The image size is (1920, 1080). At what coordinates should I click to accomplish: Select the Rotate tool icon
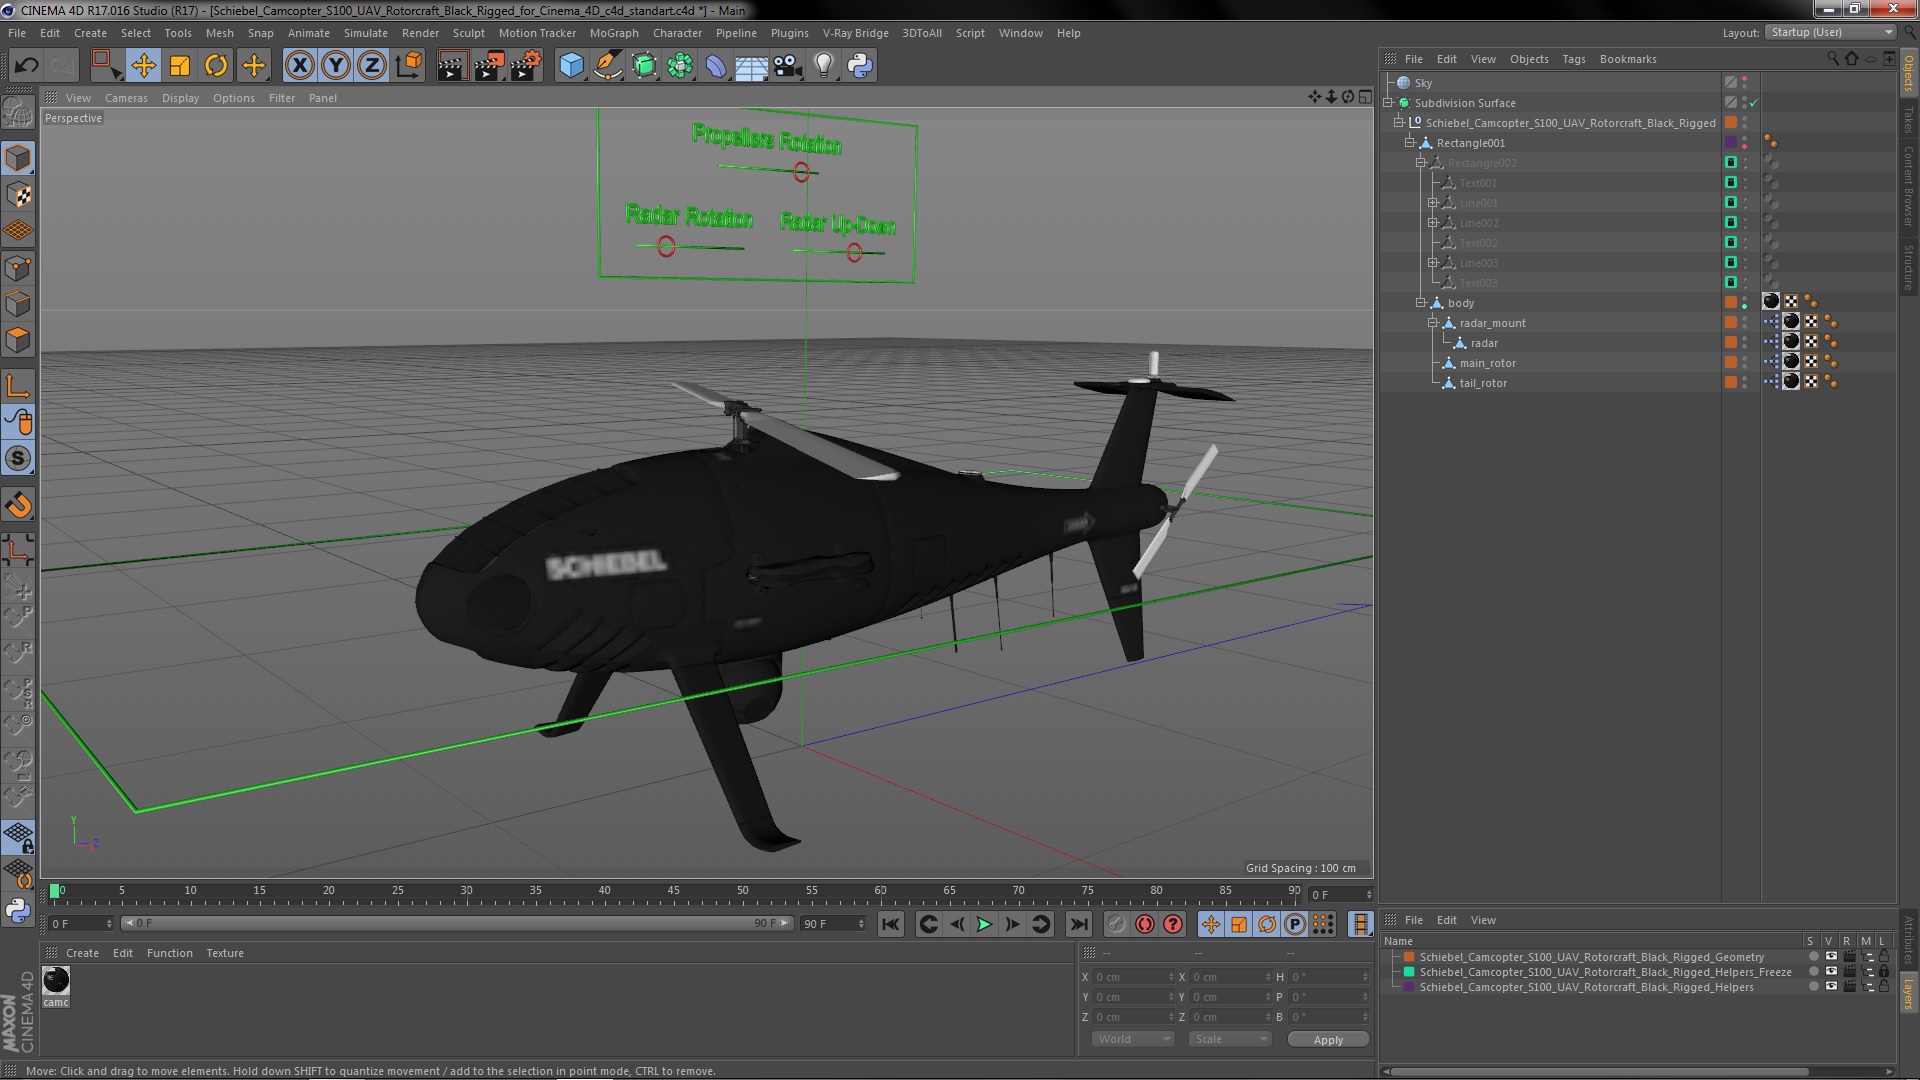[x=216, y=66]
